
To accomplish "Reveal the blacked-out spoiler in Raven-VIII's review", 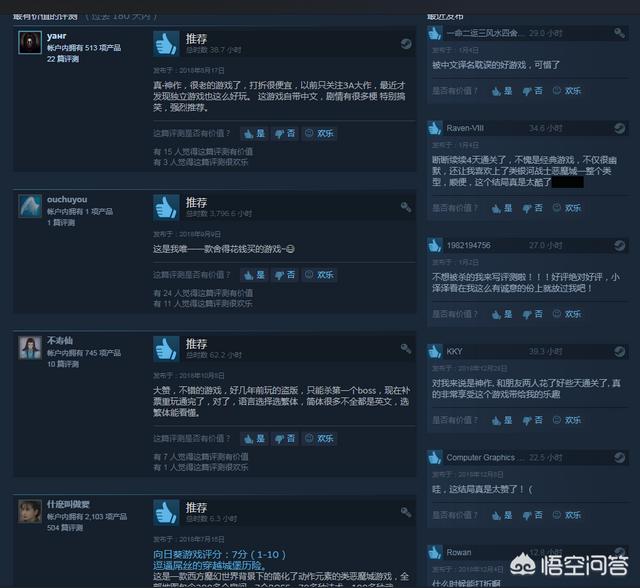I will [568, 182].
